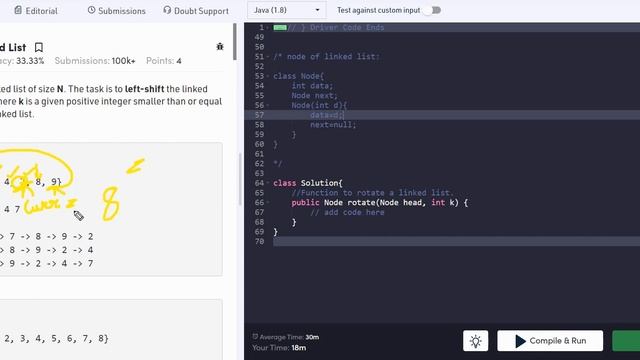640x360 pixels.
Task: Toggle editor theme with lightbulb button
Action: (476, 341)
